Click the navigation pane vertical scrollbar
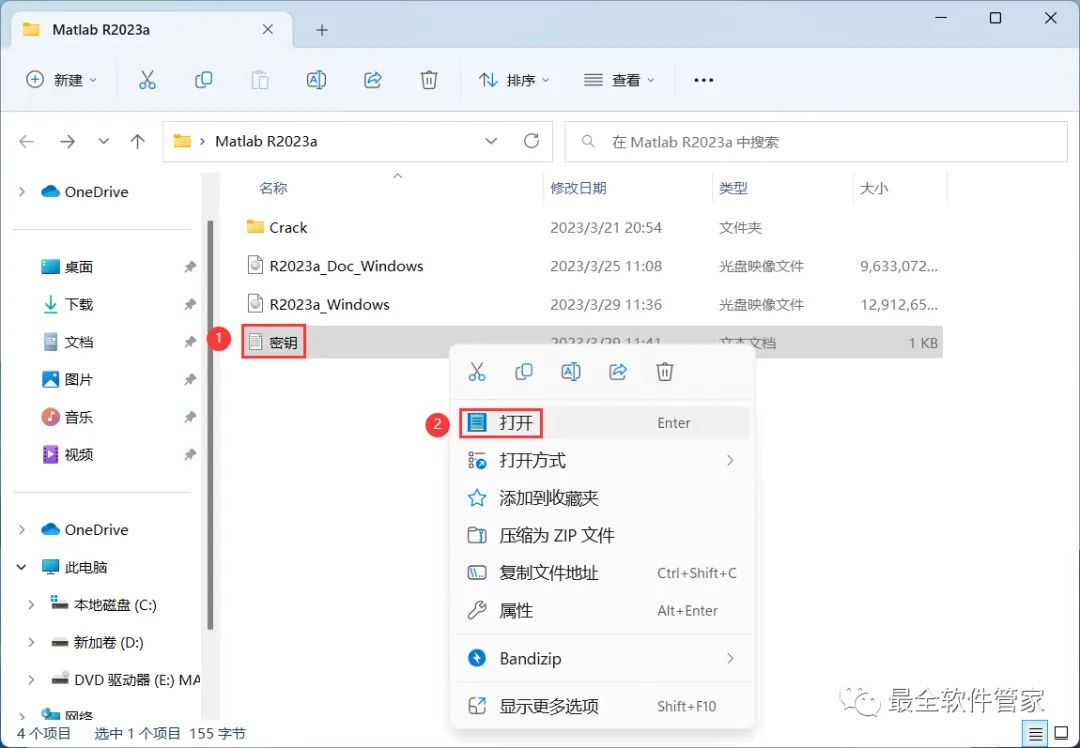1080x748 pixels. click(x=211, y=425)
